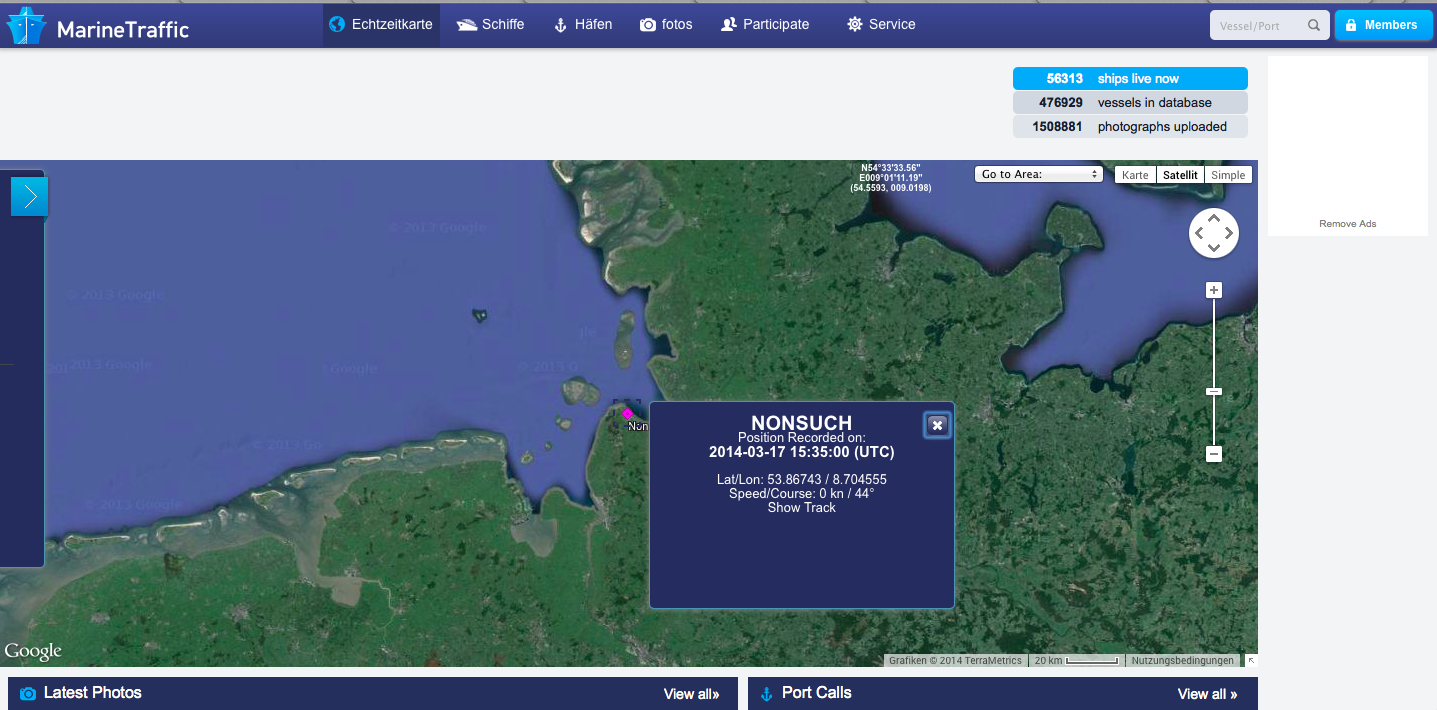Click the zoom slider handle
The height and width of the screenshot is (710, 1437).
[x=1214, y=391]
